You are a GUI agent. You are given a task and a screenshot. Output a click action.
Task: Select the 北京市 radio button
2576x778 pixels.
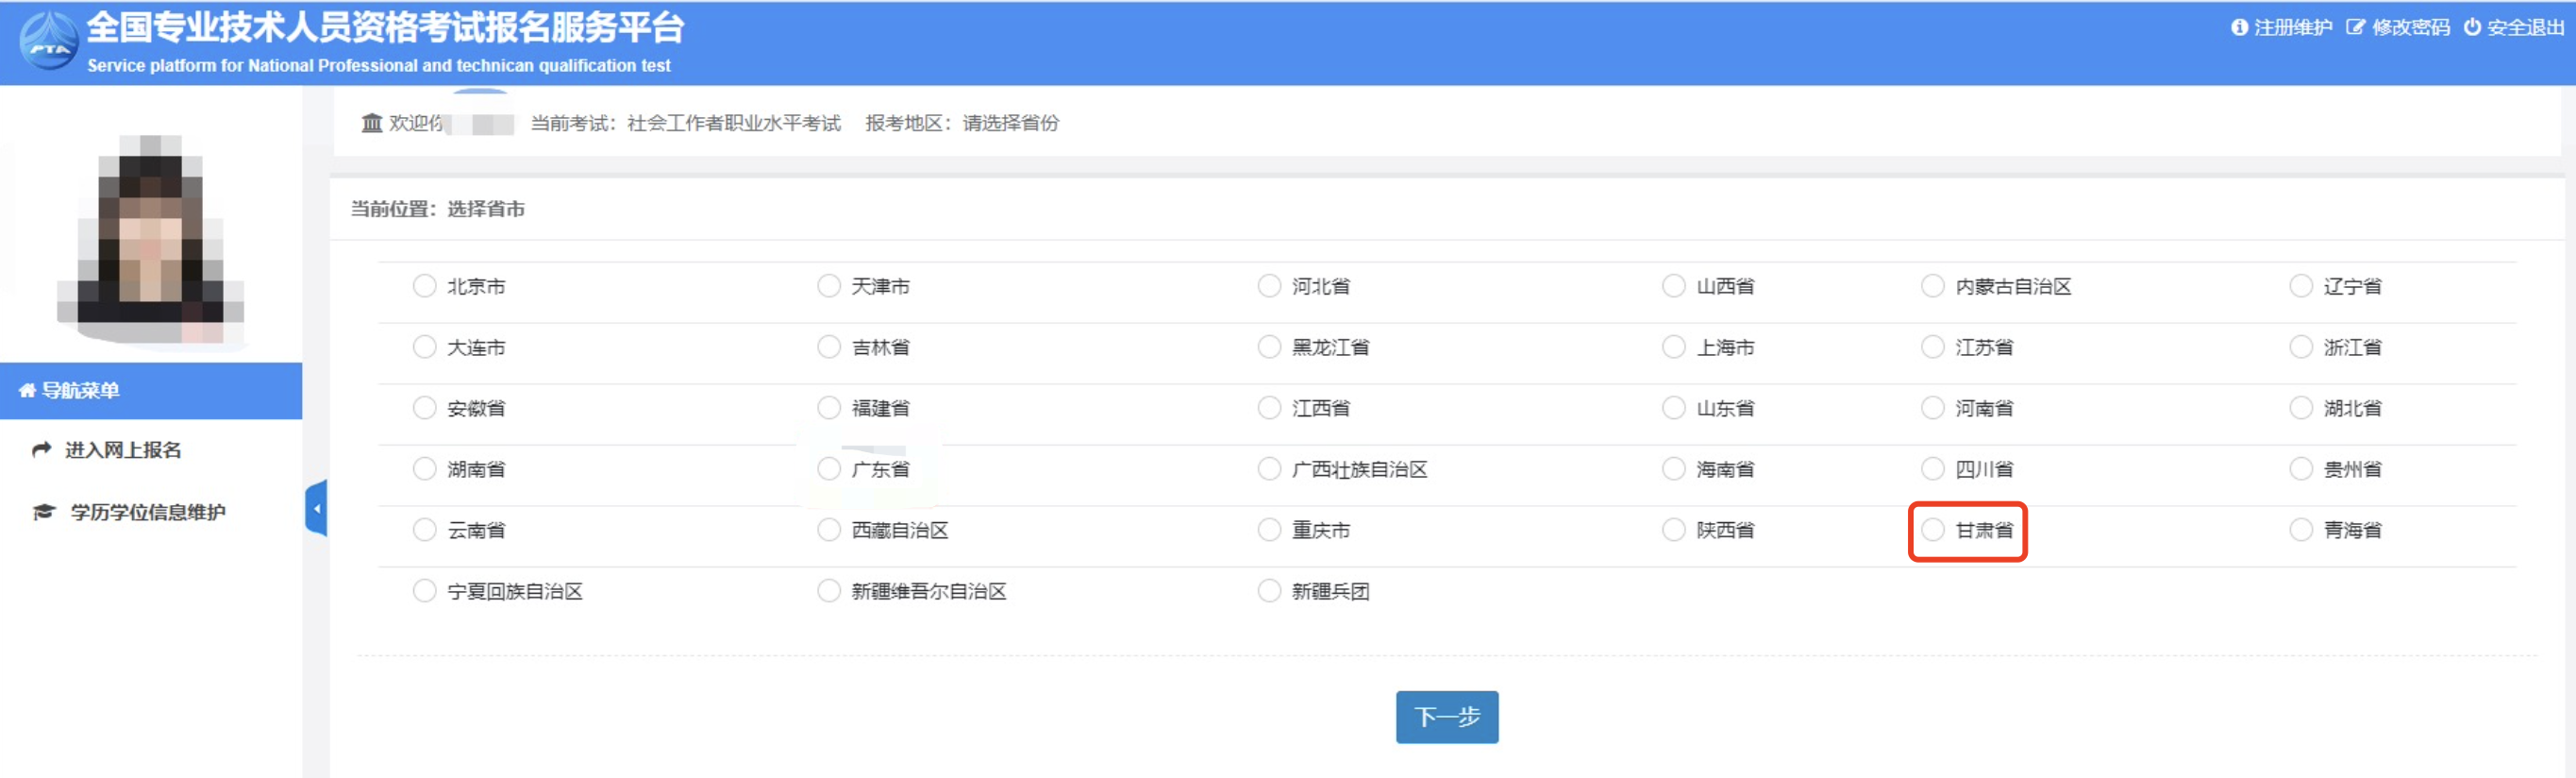425,286
